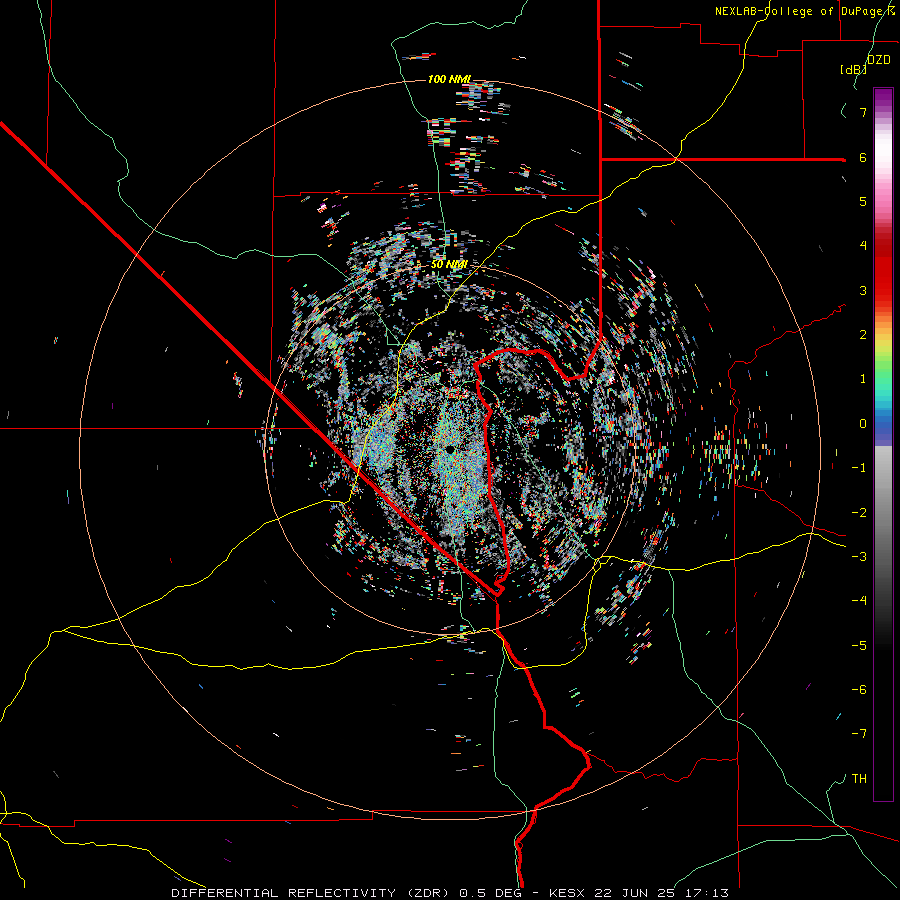The image size is (900, 900).
Task: Click the 0 value on the scale
Action: click(863, 424)
